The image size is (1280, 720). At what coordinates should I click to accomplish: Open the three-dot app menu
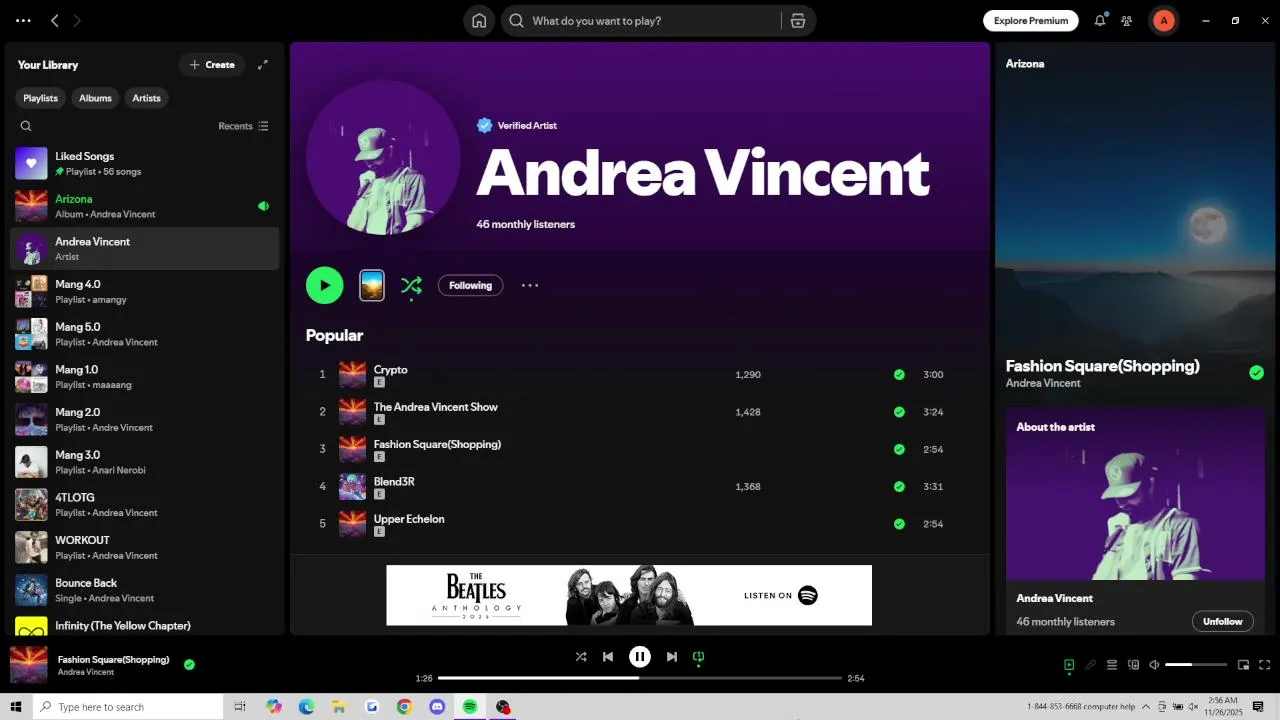(x=23, y=21)
